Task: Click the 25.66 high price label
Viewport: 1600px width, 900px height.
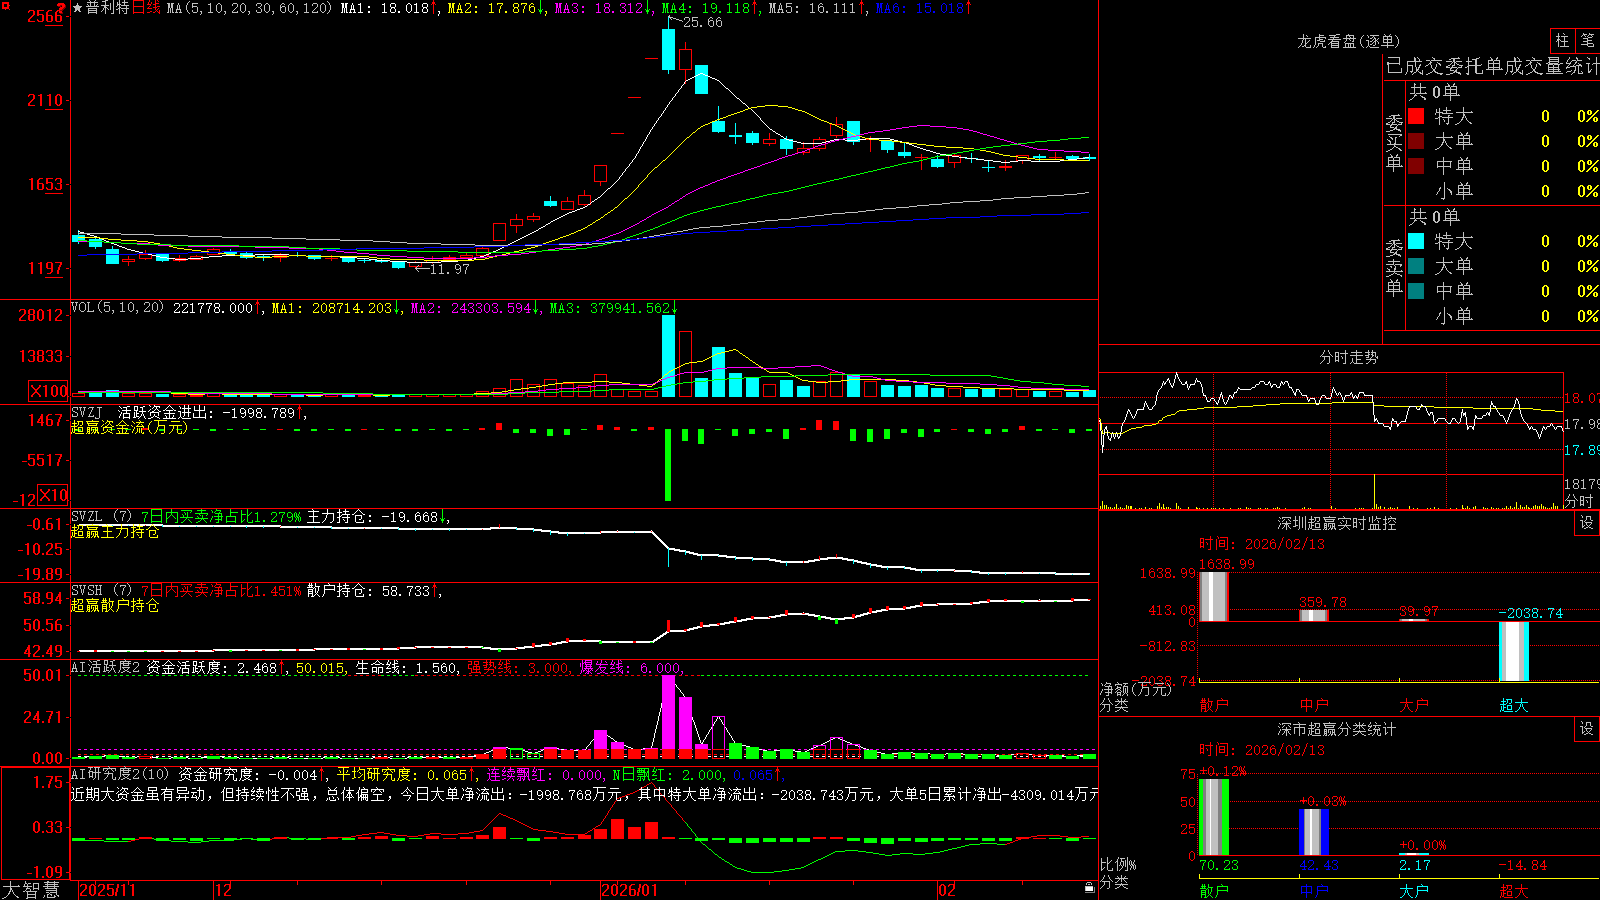Action: 703,22
